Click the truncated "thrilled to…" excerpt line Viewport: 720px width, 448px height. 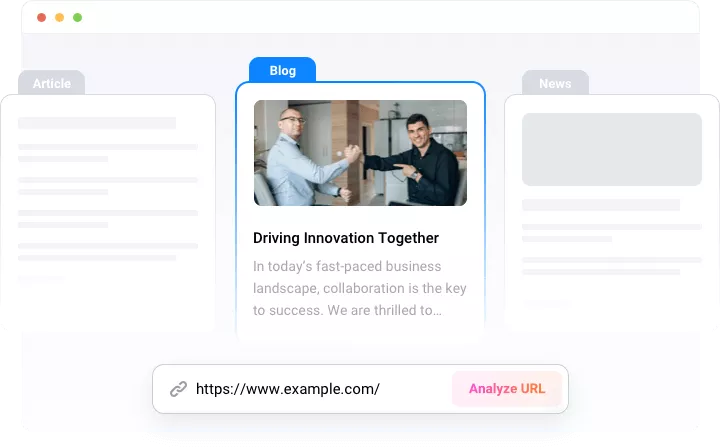coord(347,311)
